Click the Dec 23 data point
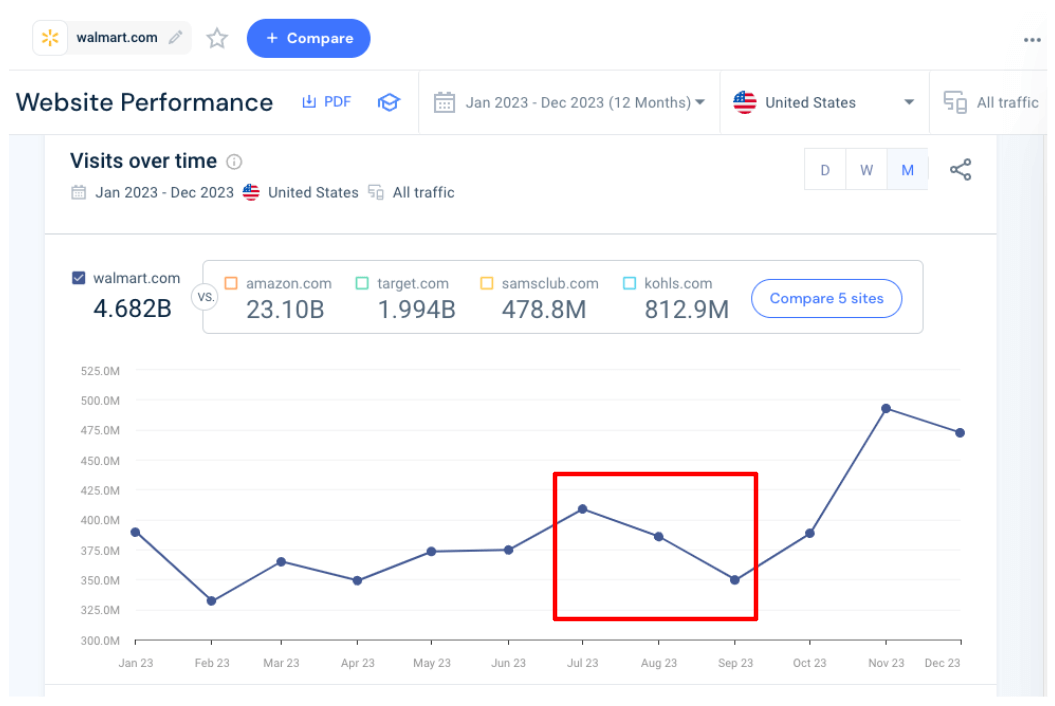Viewport: 1055px width, 706px height. pos(960,433)
